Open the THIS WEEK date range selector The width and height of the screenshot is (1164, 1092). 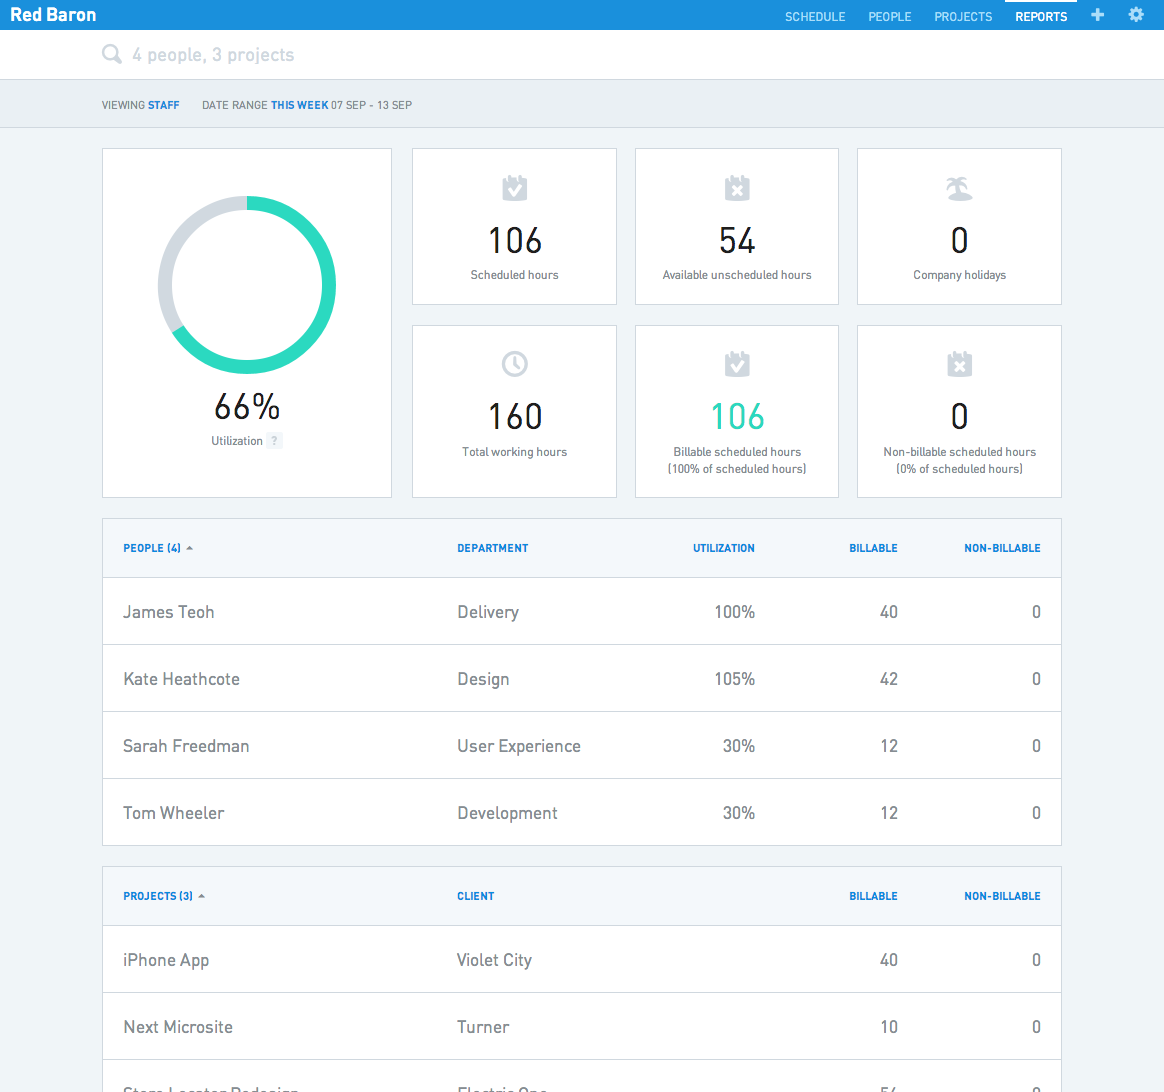tap(299, 105)
